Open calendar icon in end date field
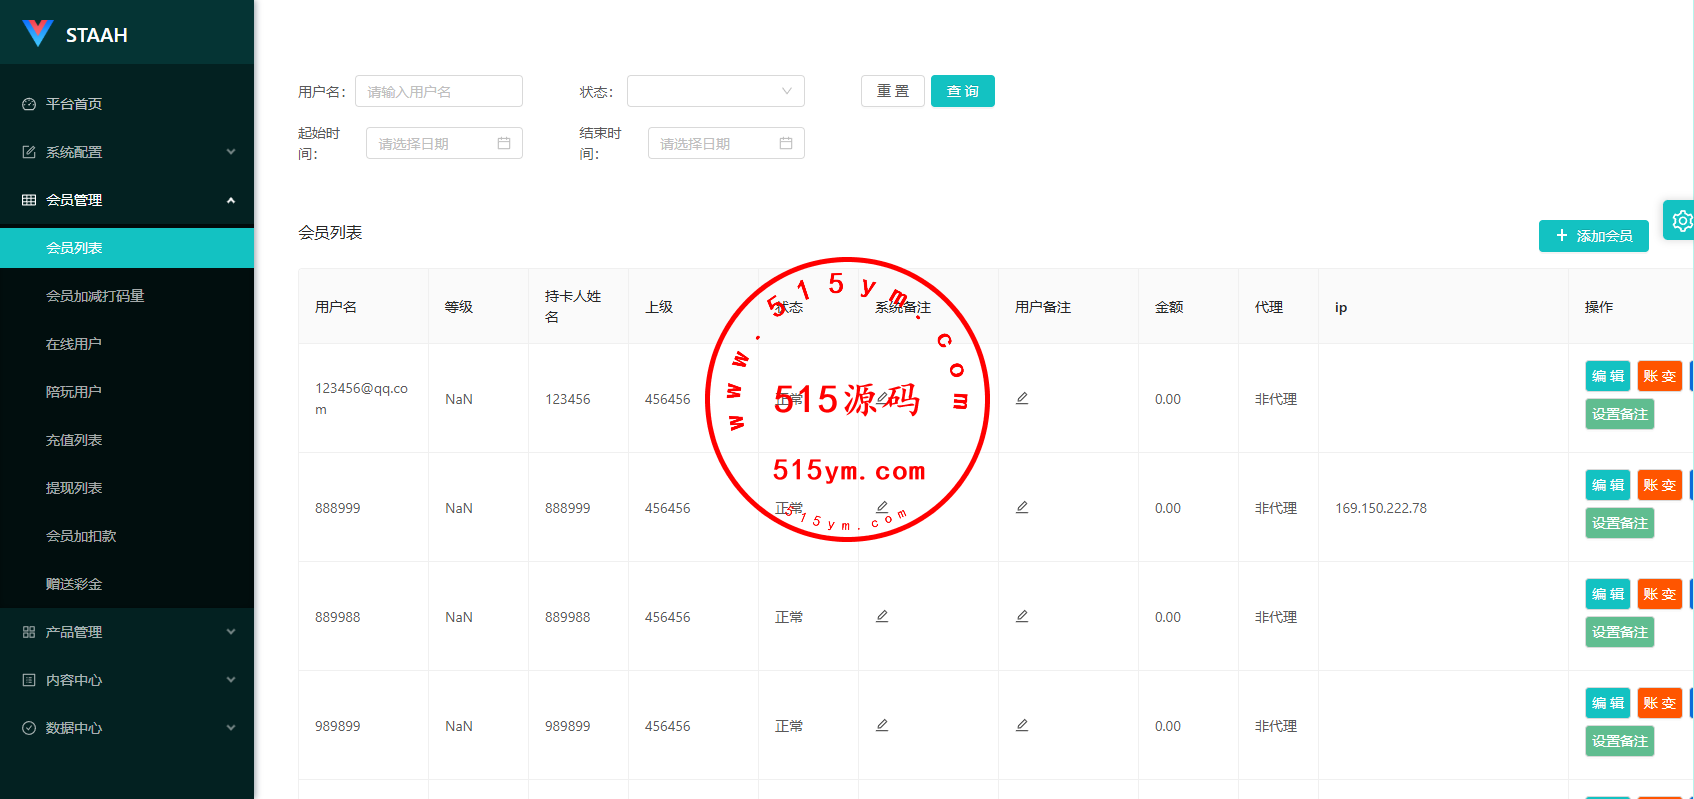This screenshot has width=1694, height=799. point(786,143)
